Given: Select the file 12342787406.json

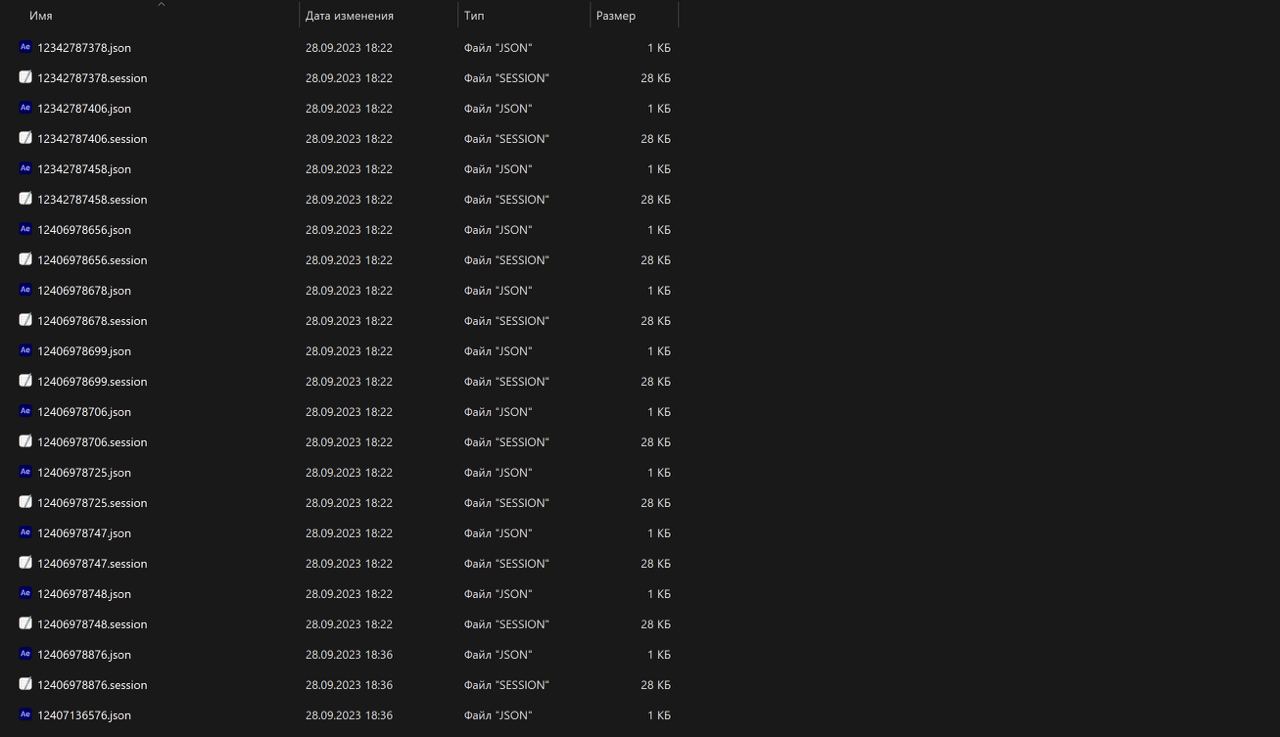Looking at the screenshot, I should click(84, 108).
